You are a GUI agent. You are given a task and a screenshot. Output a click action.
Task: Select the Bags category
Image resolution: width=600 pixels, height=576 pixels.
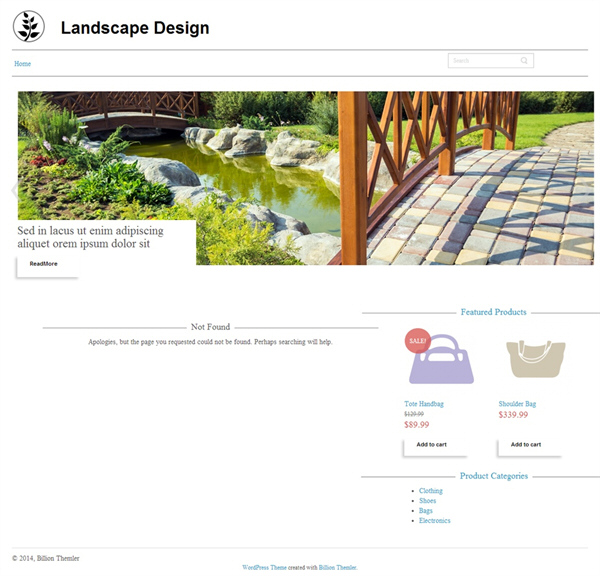[426, 511]
